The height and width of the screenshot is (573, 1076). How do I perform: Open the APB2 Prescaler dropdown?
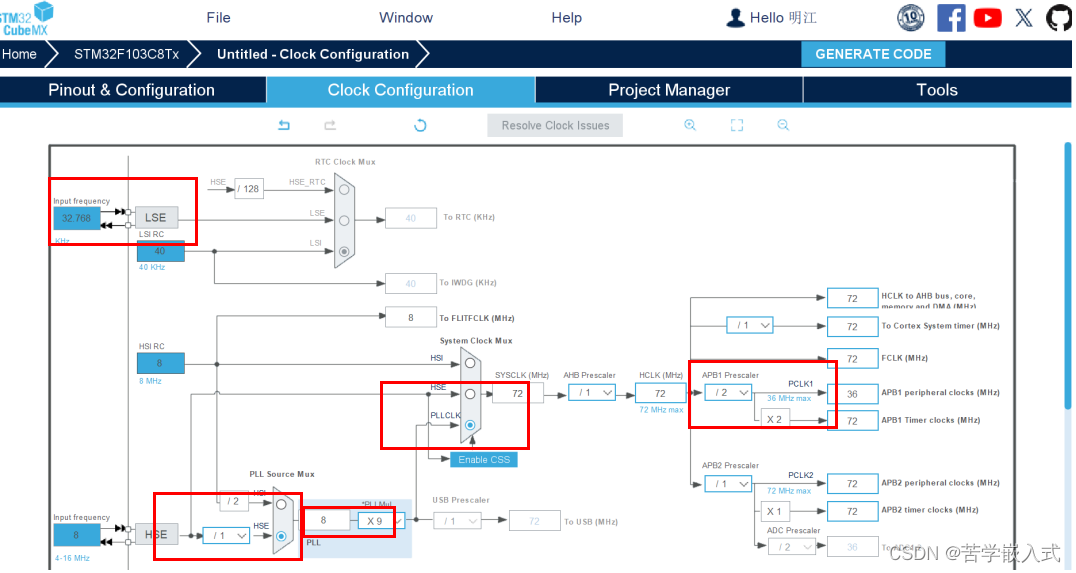tap(728, 484)
